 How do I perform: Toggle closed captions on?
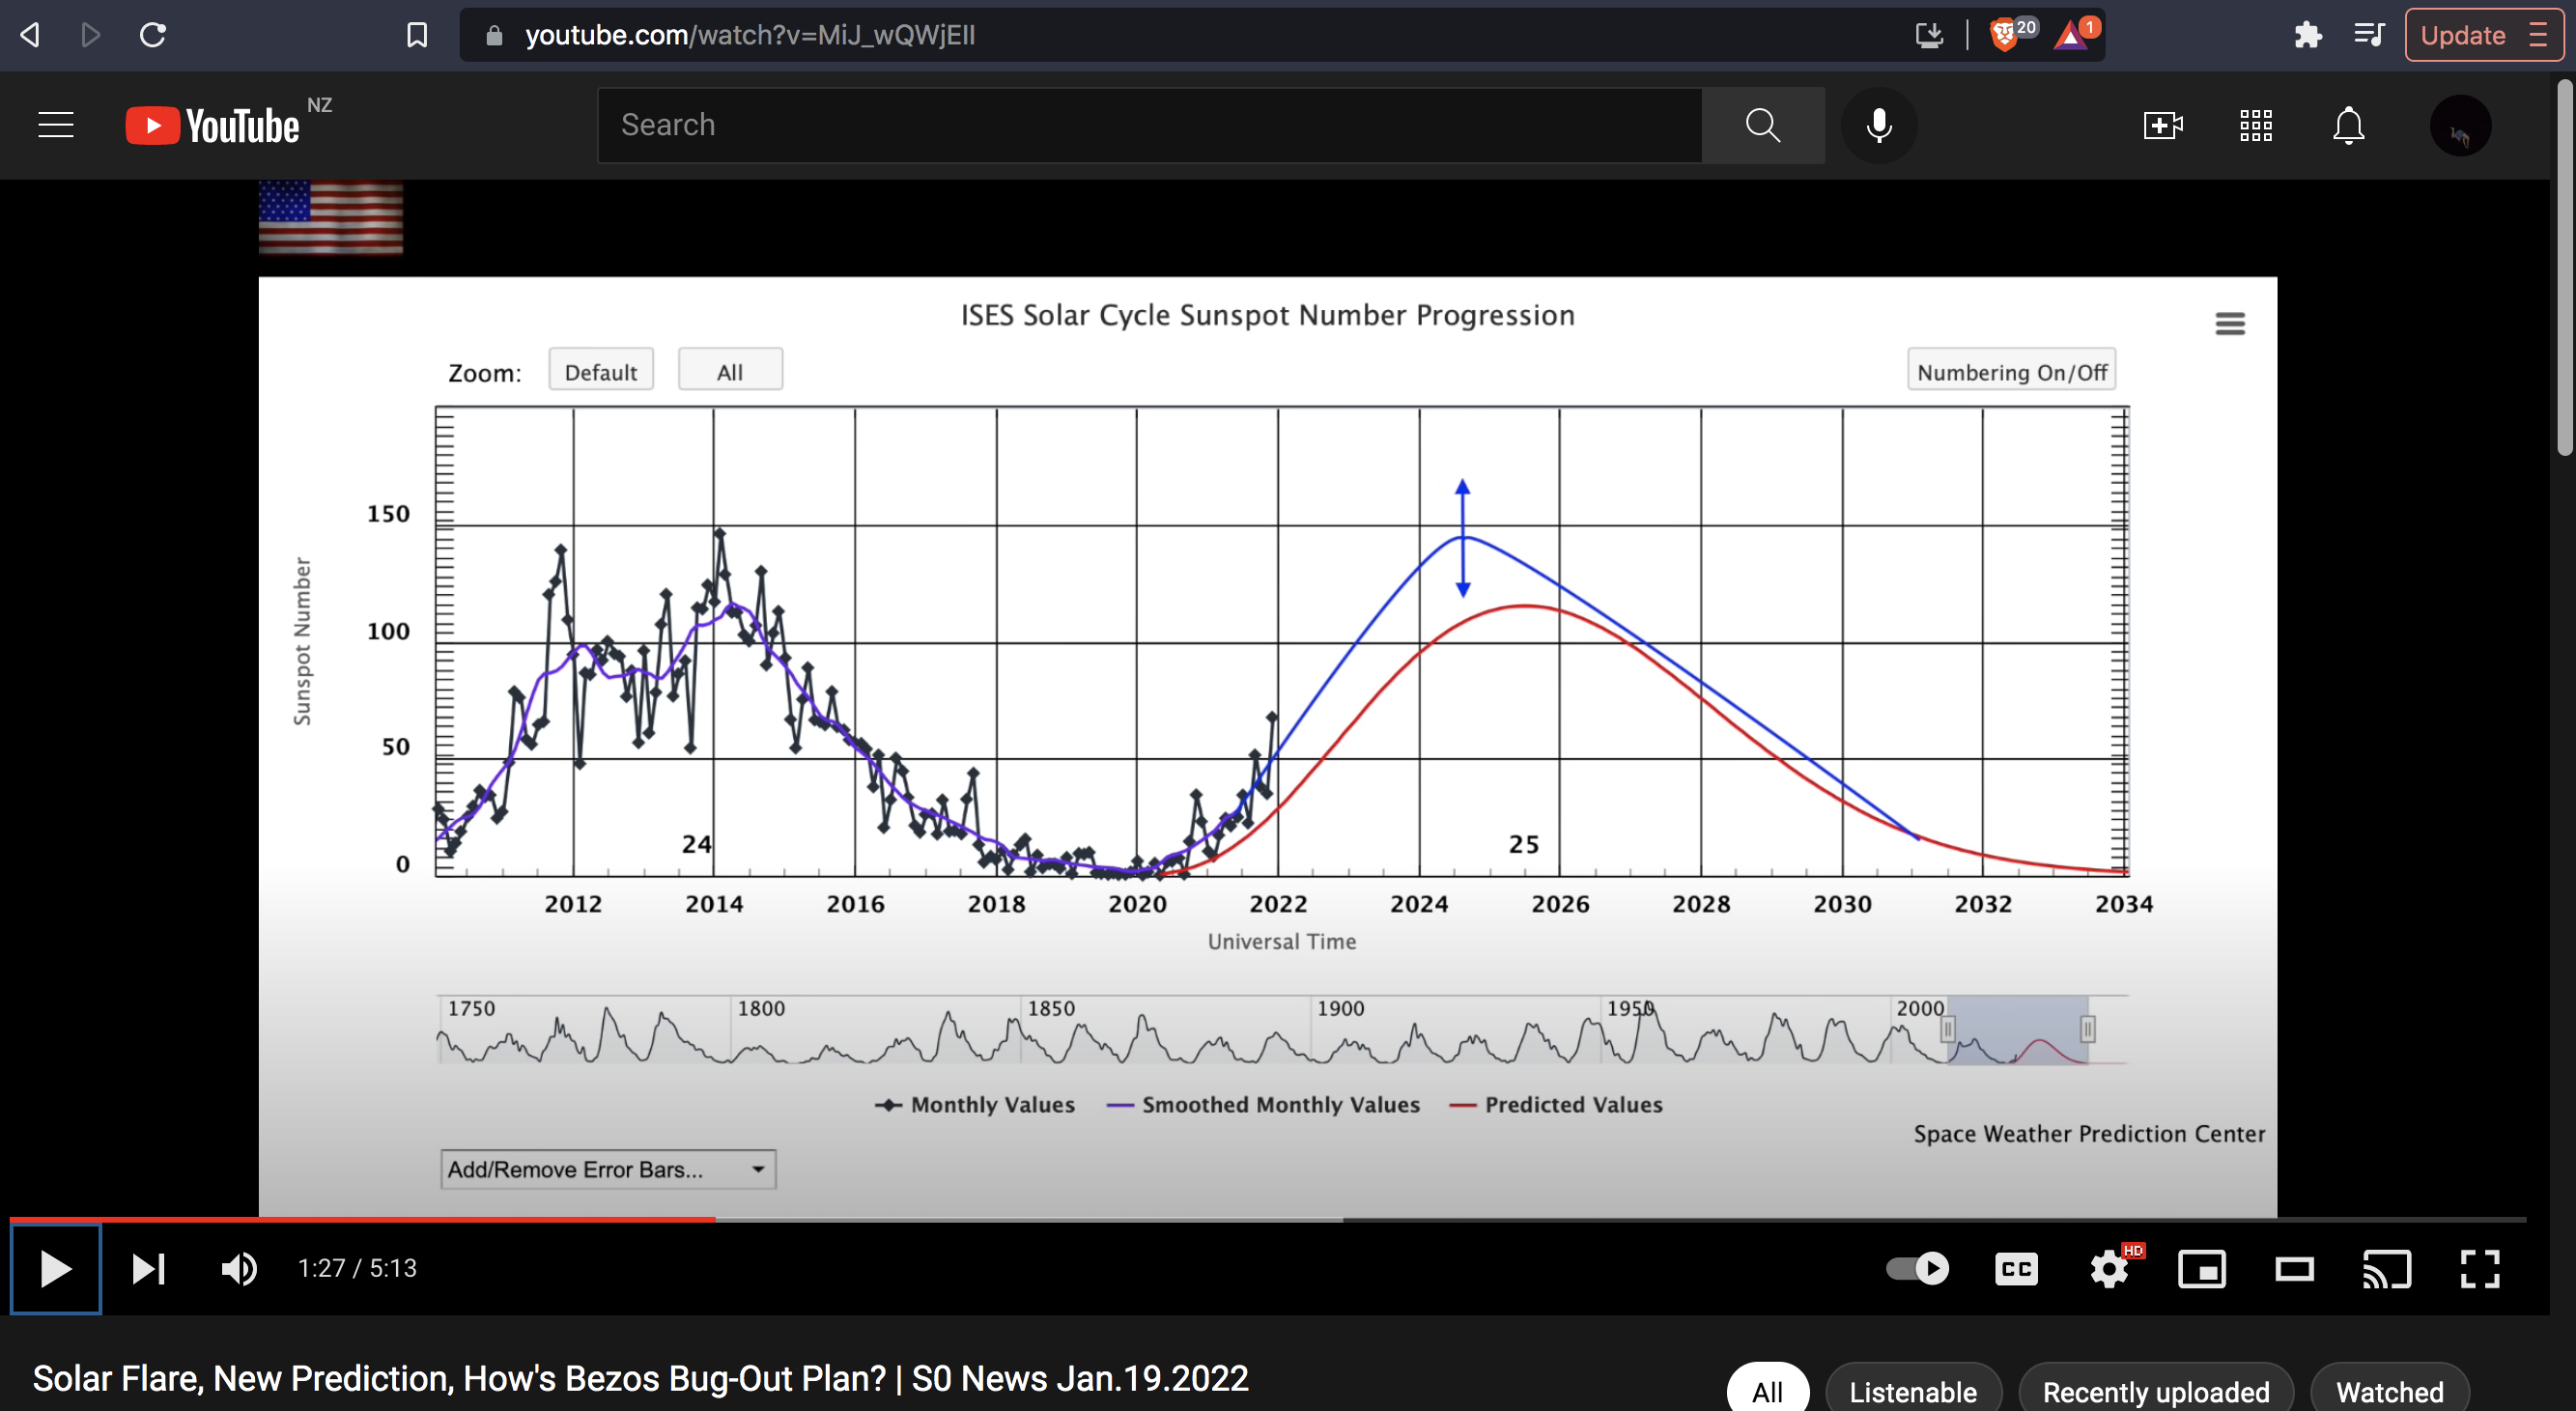pyautogui.click(x=2016, y=1269)
